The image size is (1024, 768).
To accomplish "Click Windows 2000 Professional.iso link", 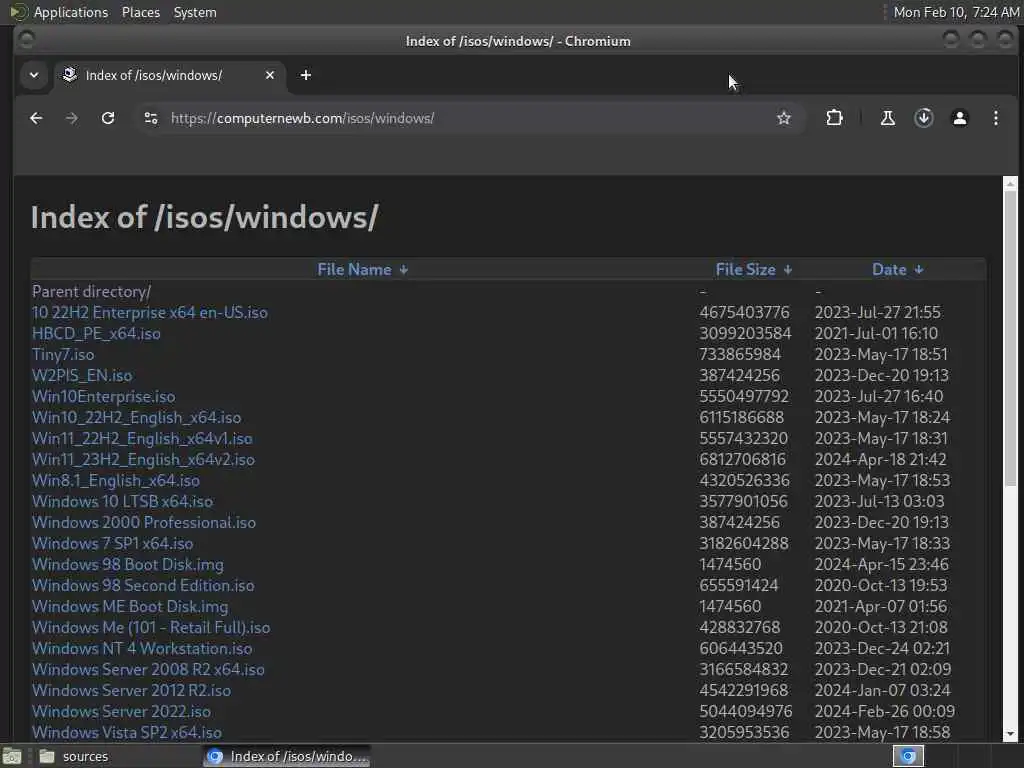I will click(144, 522).
